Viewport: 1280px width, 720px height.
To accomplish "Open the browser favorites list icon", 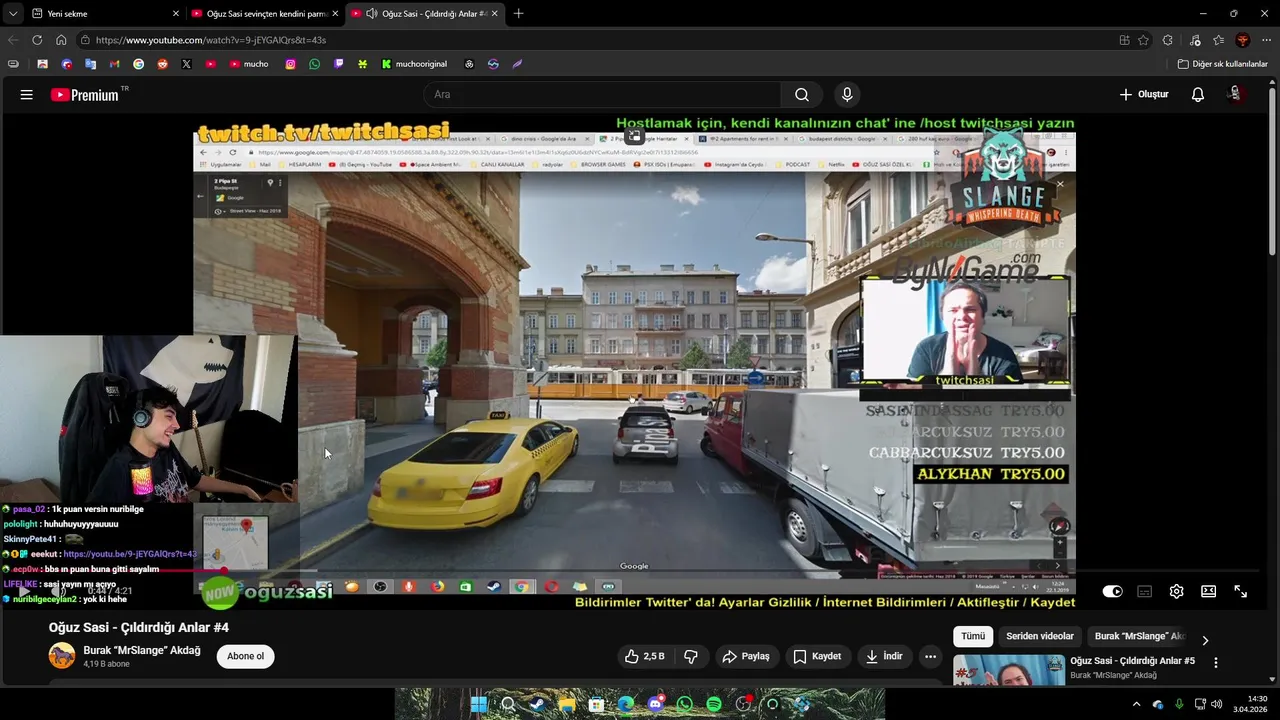I will [x=1219, y=40].
